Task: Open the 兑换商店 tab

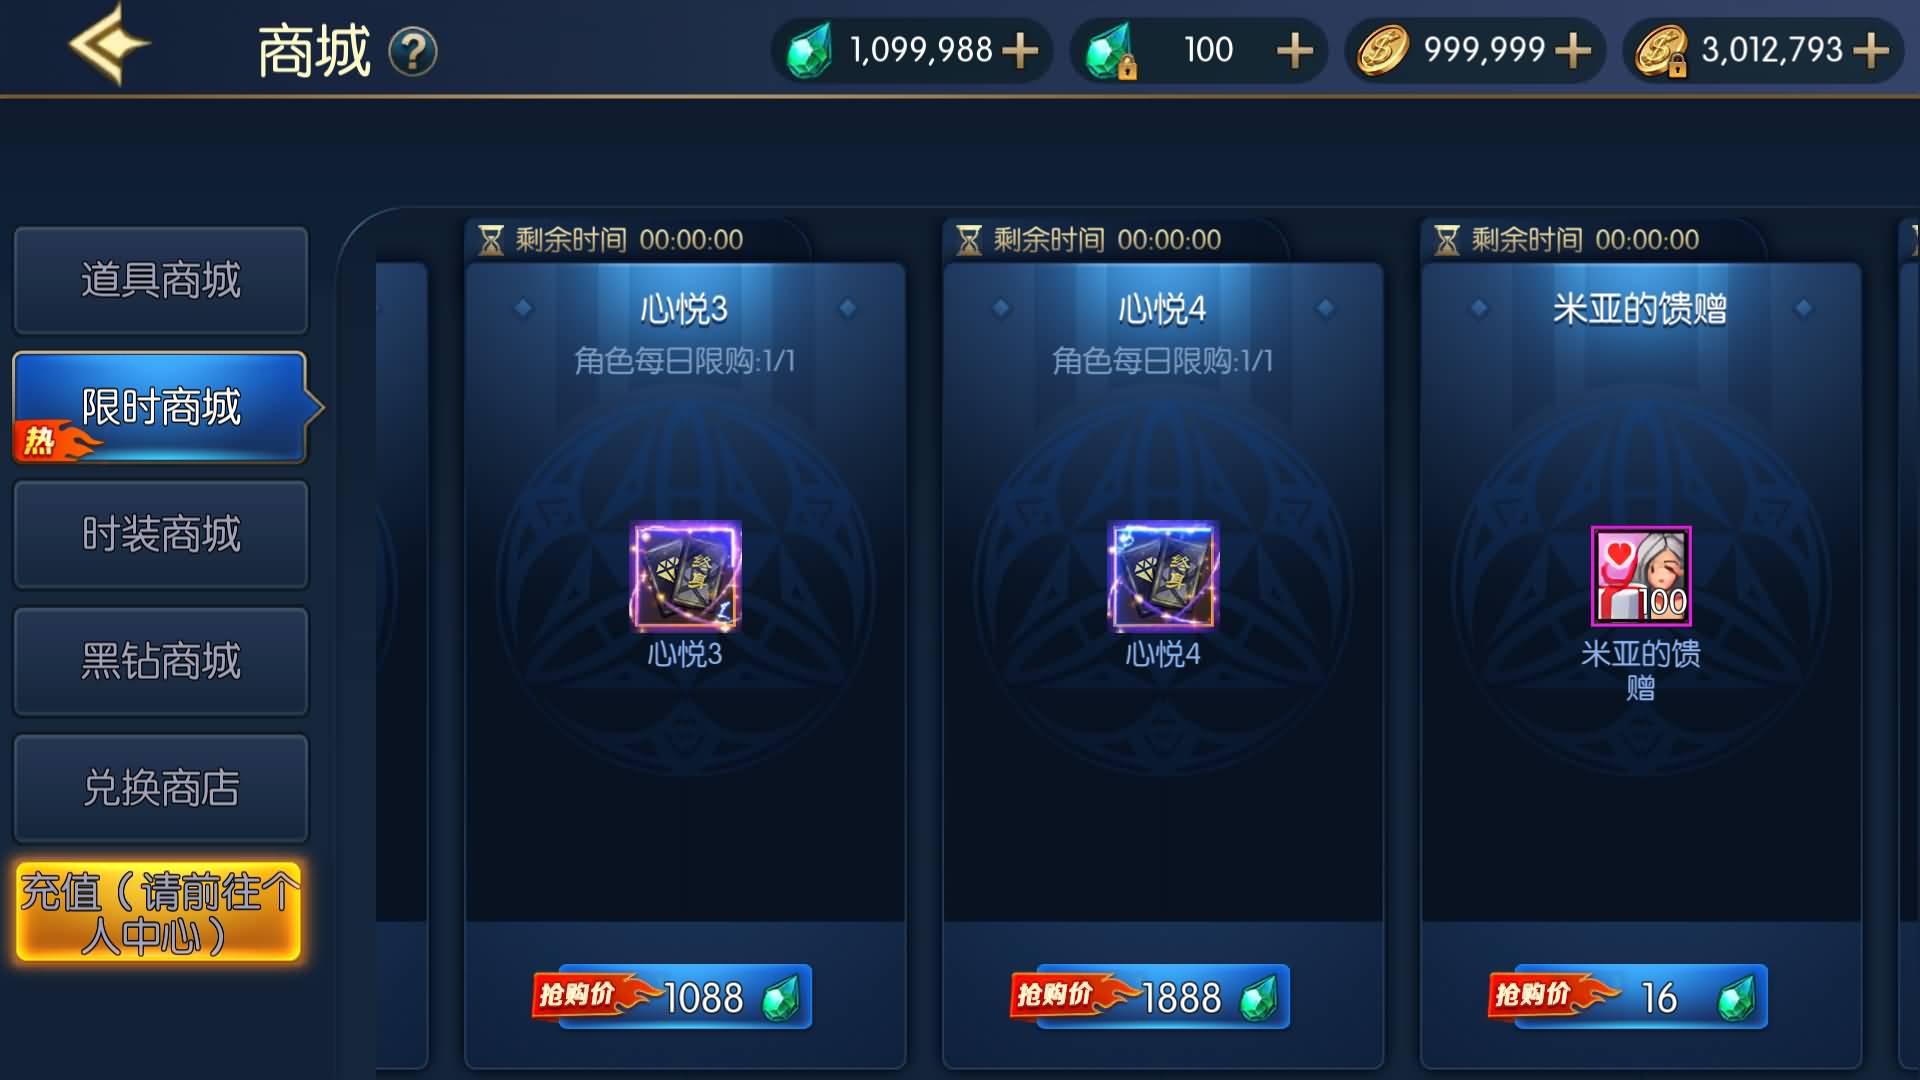Action: click(160, 788)
